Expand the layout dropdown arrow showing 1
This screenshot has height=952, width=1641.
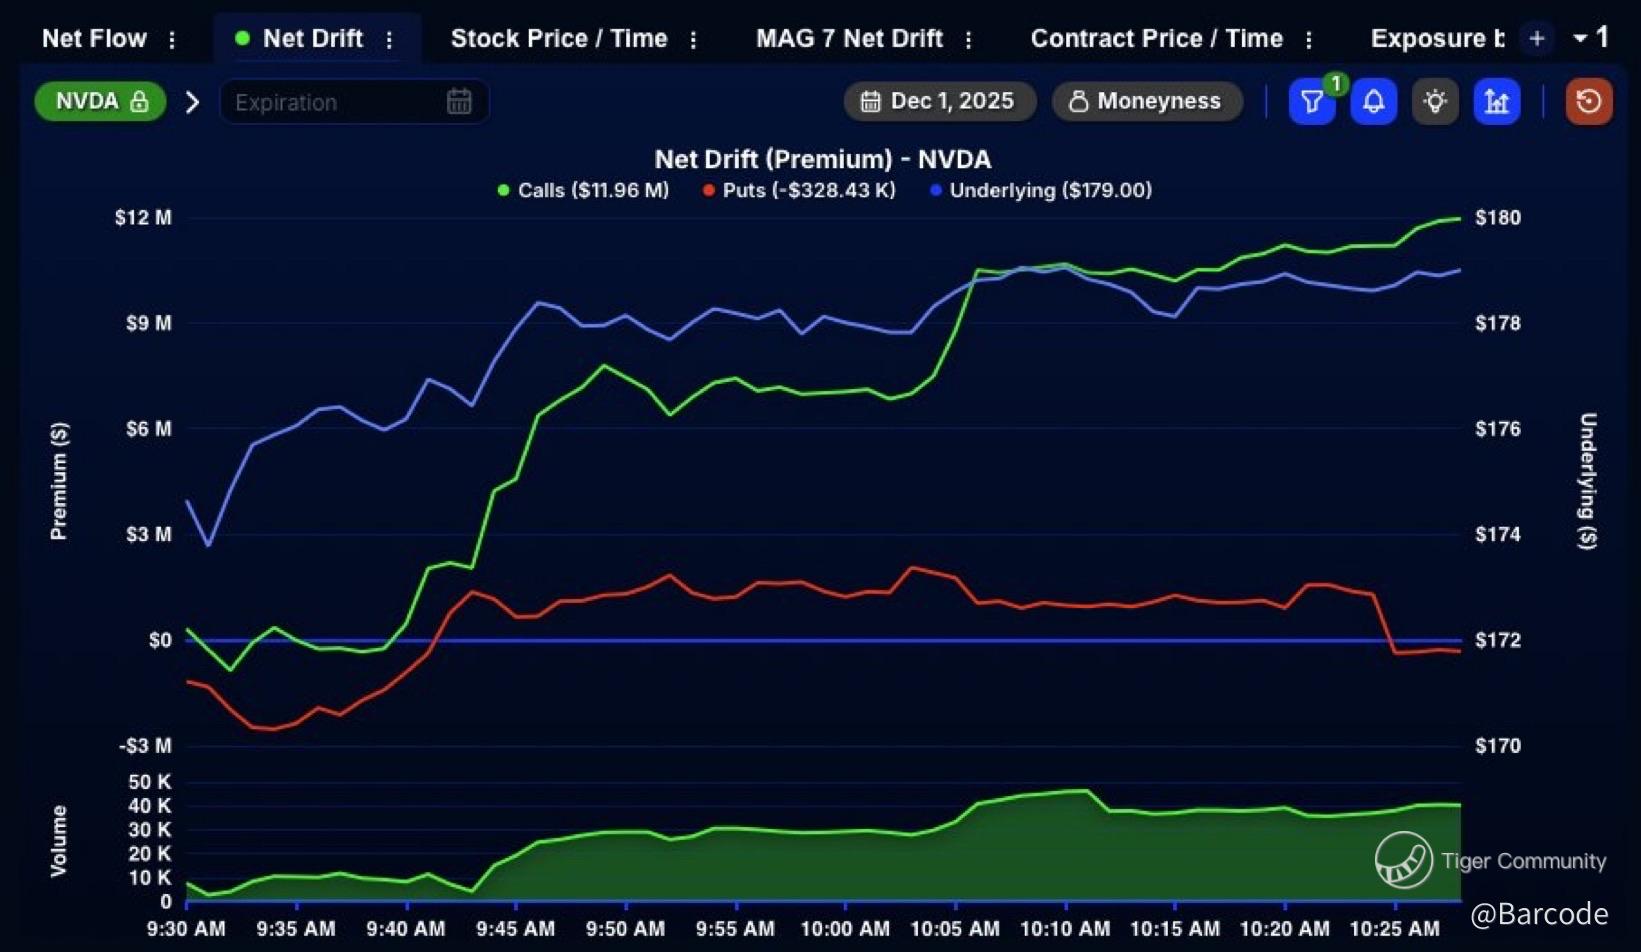tap(1591, 38)
